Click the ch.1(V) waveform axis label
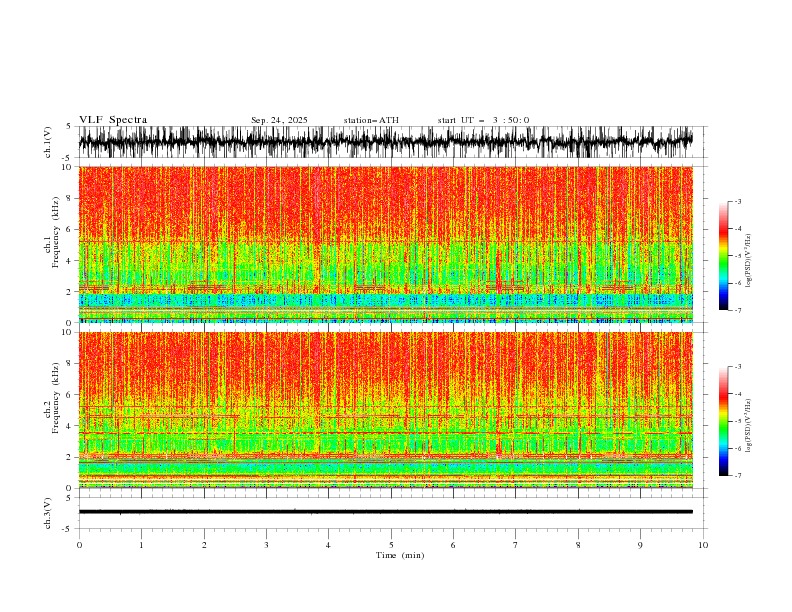Screen dimensions: 792x612 (x=48, y=142)
